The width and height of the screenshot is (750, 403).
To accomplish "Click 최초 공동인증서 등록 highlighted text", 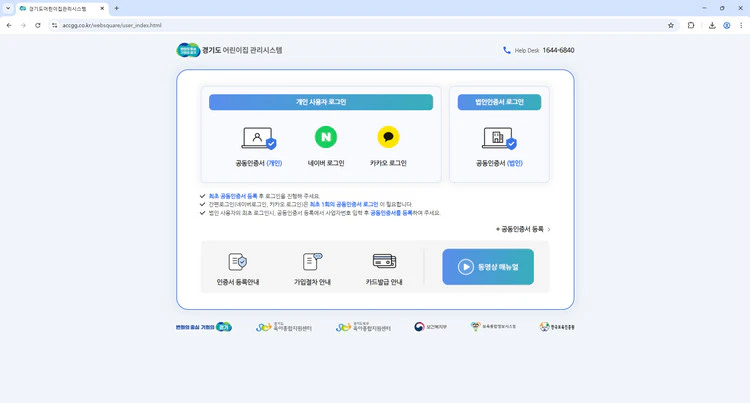I will (x=233, y=196).
